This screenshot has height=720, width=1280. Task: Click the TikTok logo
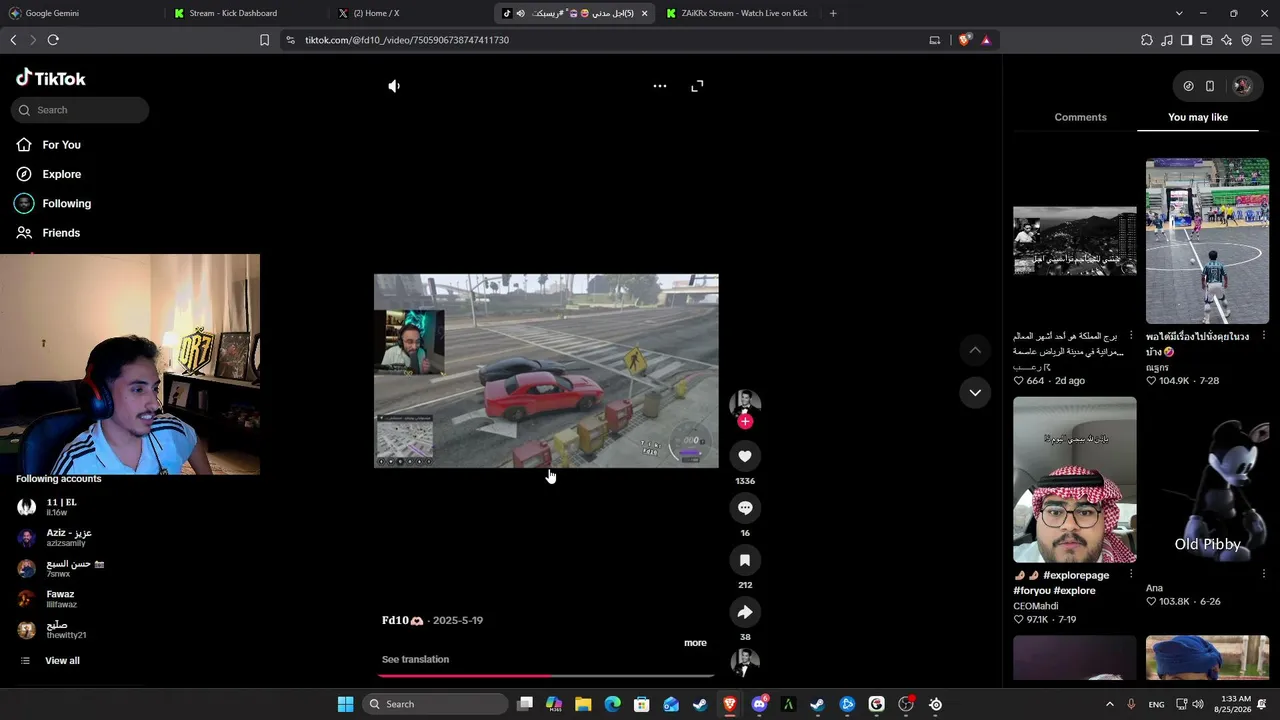[51, 78]
